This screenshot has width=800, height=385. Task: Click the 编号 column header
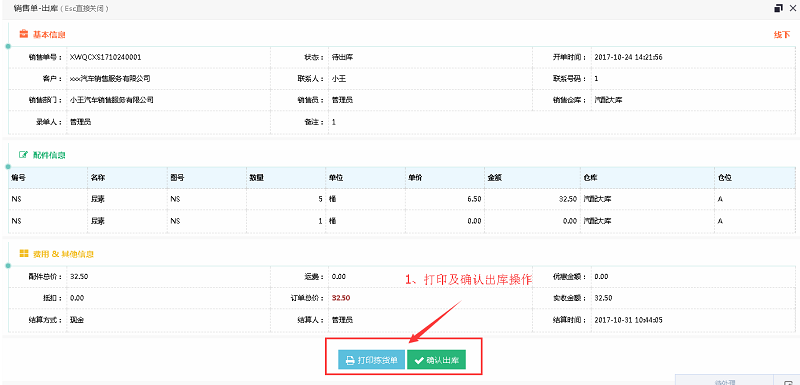(18, 177)
